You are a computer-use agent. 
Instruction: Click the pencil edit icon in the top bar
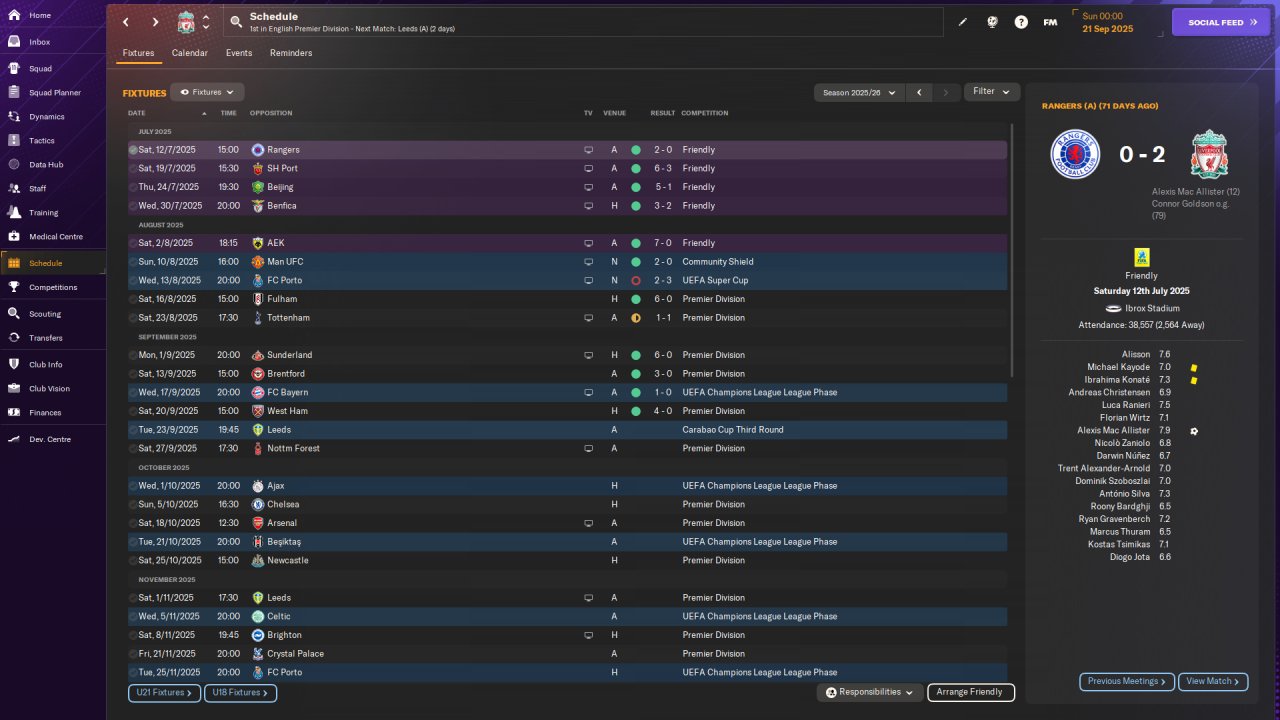click(963, 22)
